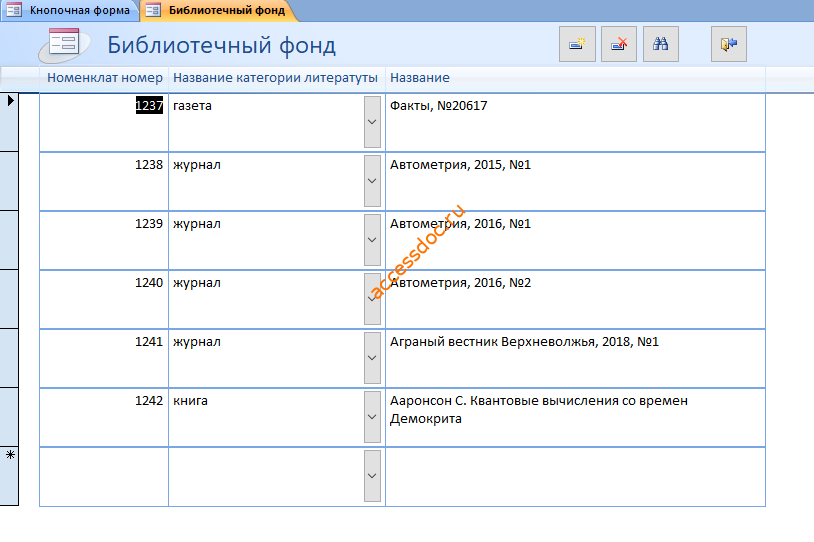
Task: Click title Аграный вестник Верхневолжья, 2018, №1
Action: pos(524,342)
